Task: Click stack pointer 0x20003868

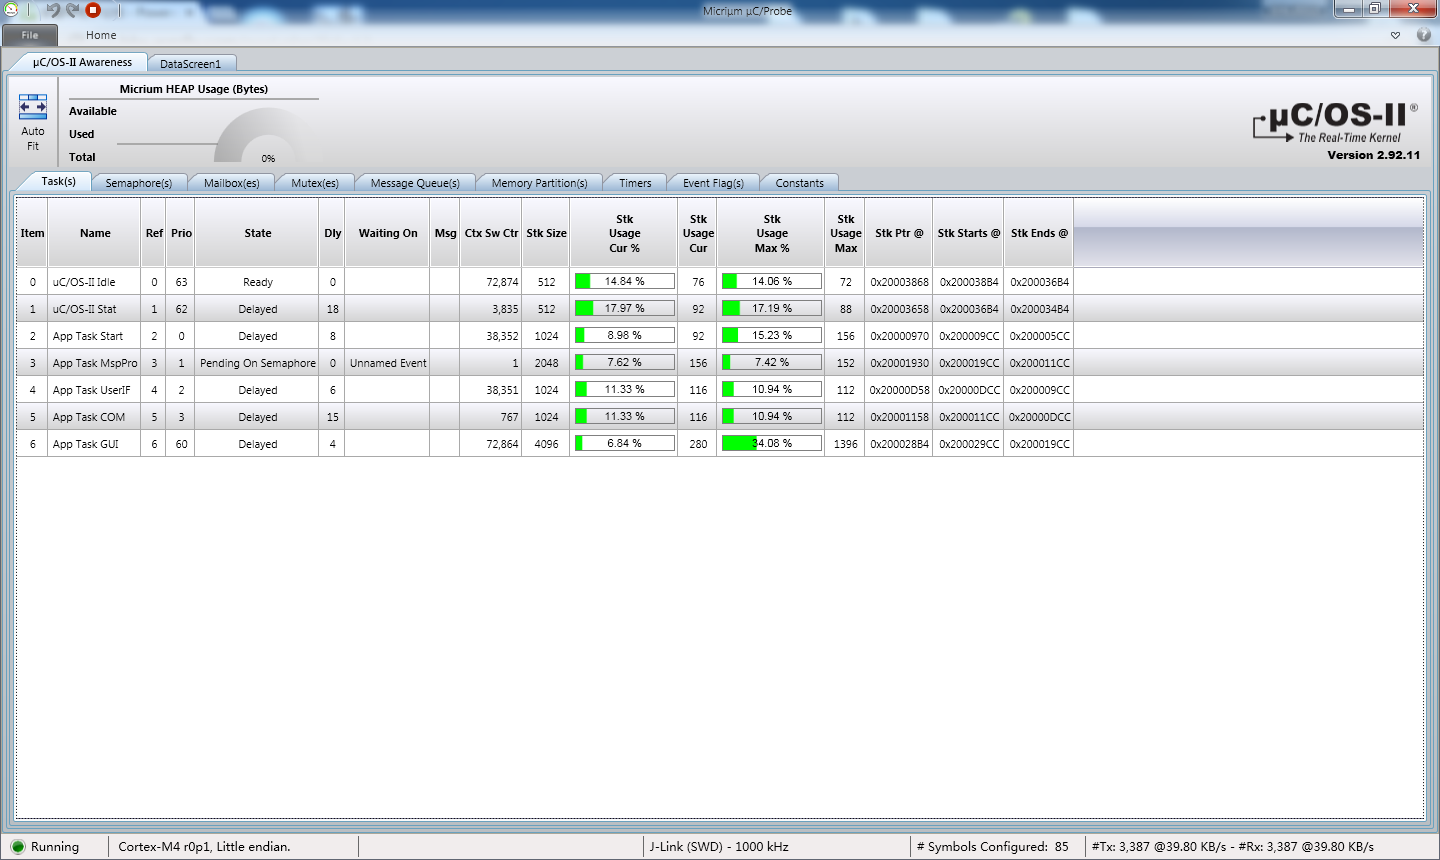Action: pyautogui.click(x=899, y=282)
